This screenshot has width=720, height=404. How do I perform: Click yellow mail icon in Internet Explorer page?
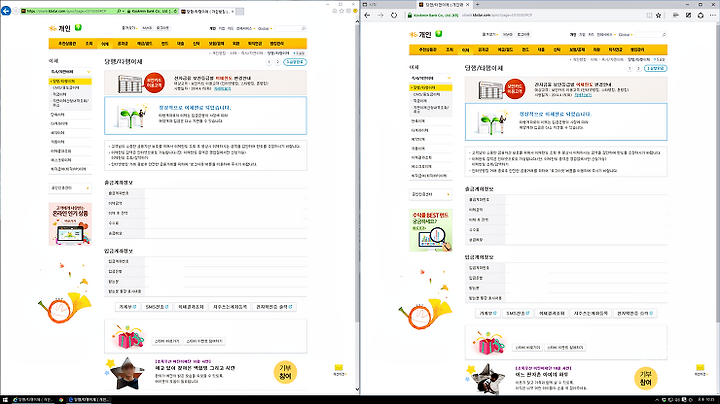point(339,368)
